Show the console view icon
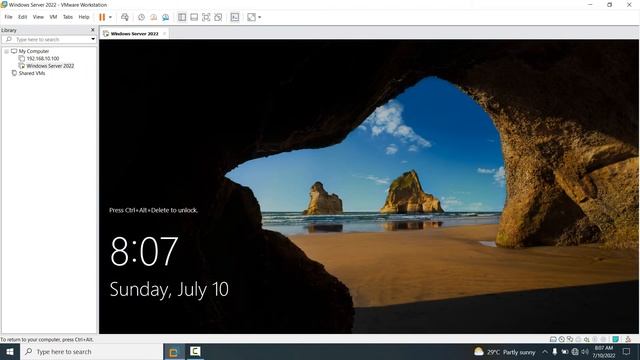This screenshot has width=640, height=360. (235, 17)
